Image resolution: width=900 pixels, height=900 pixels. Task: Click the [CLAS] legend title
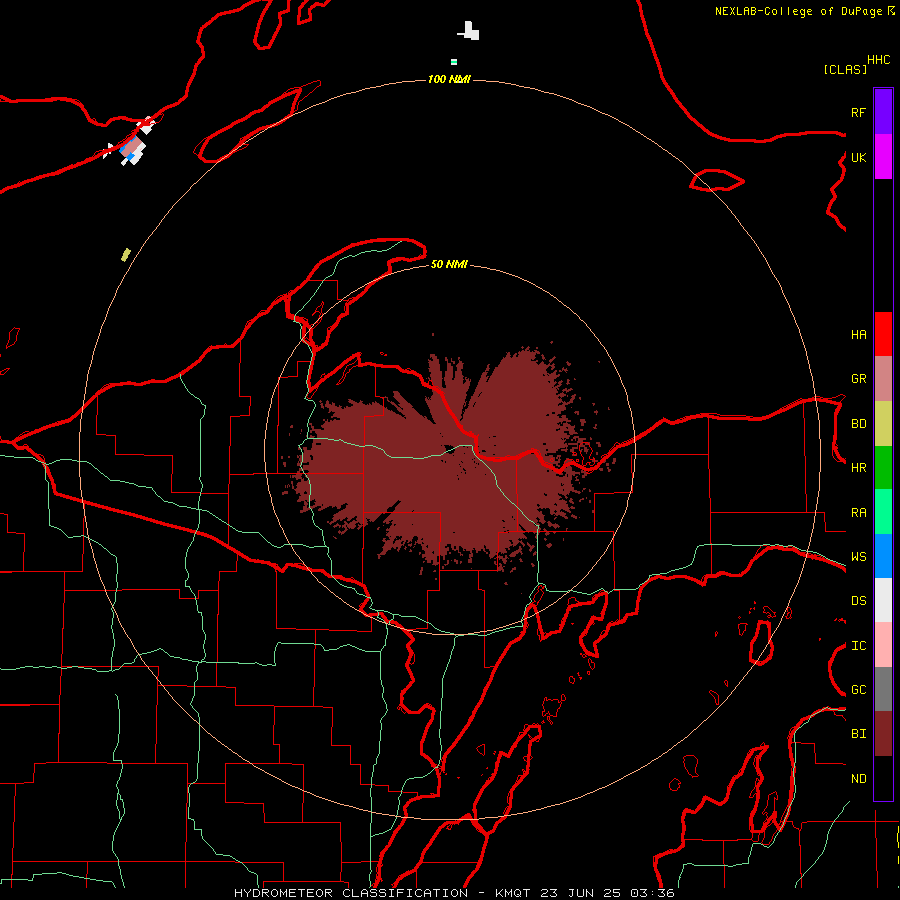[844, 69]
